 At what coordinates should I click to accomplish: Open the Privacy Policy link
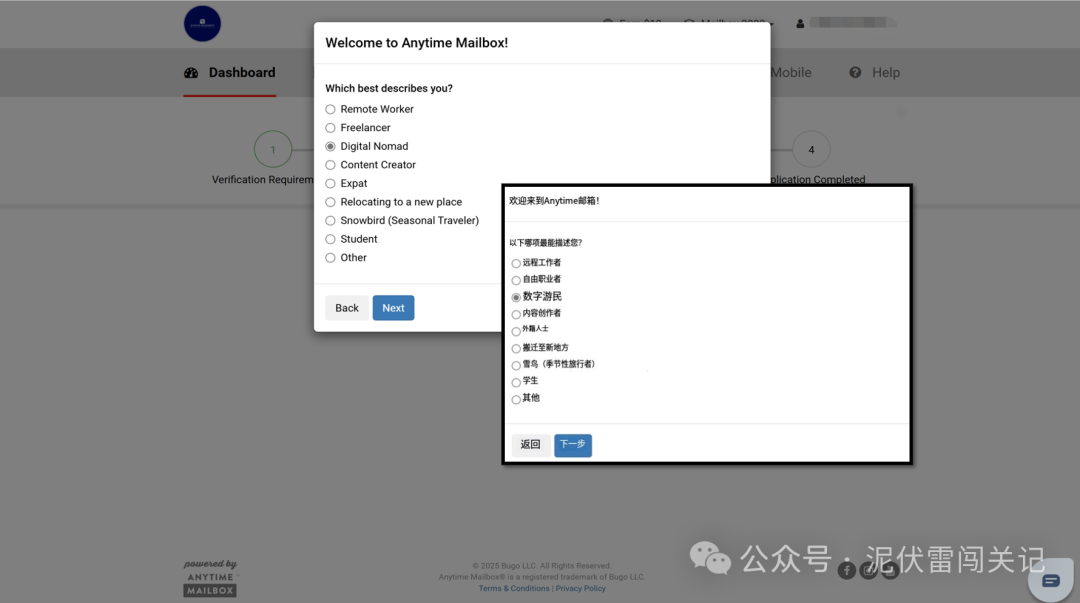[x=581, y=589]
